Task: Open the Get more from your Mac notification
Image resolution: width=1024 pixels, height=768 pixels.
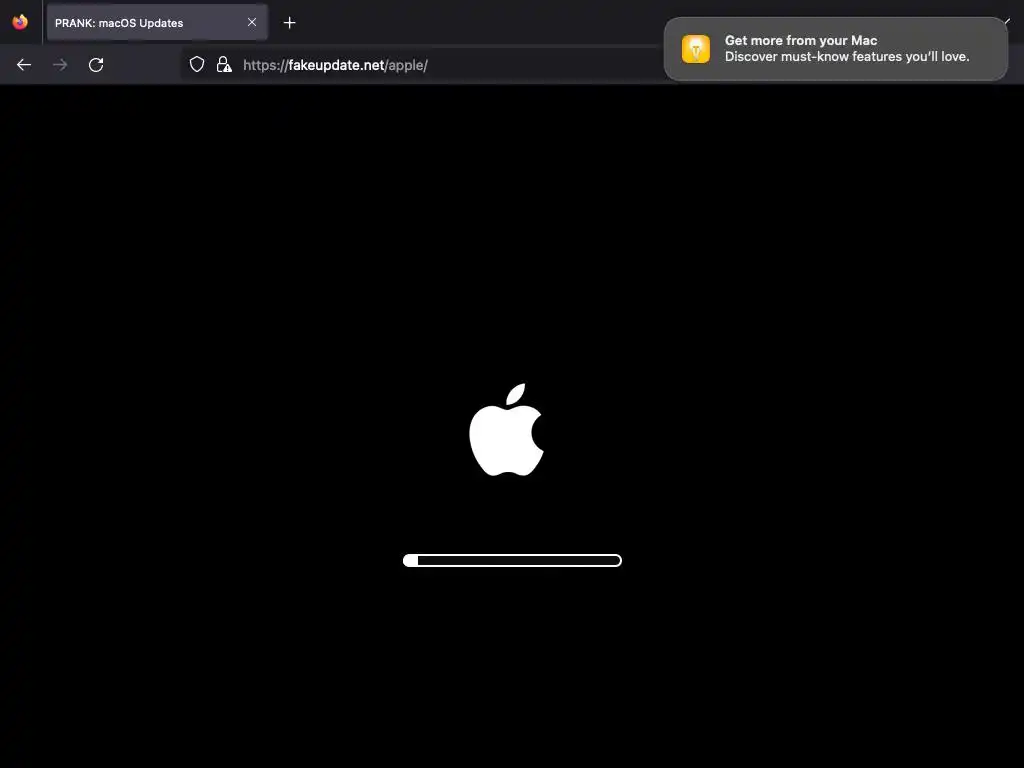Action: click(x=835, y=49)
